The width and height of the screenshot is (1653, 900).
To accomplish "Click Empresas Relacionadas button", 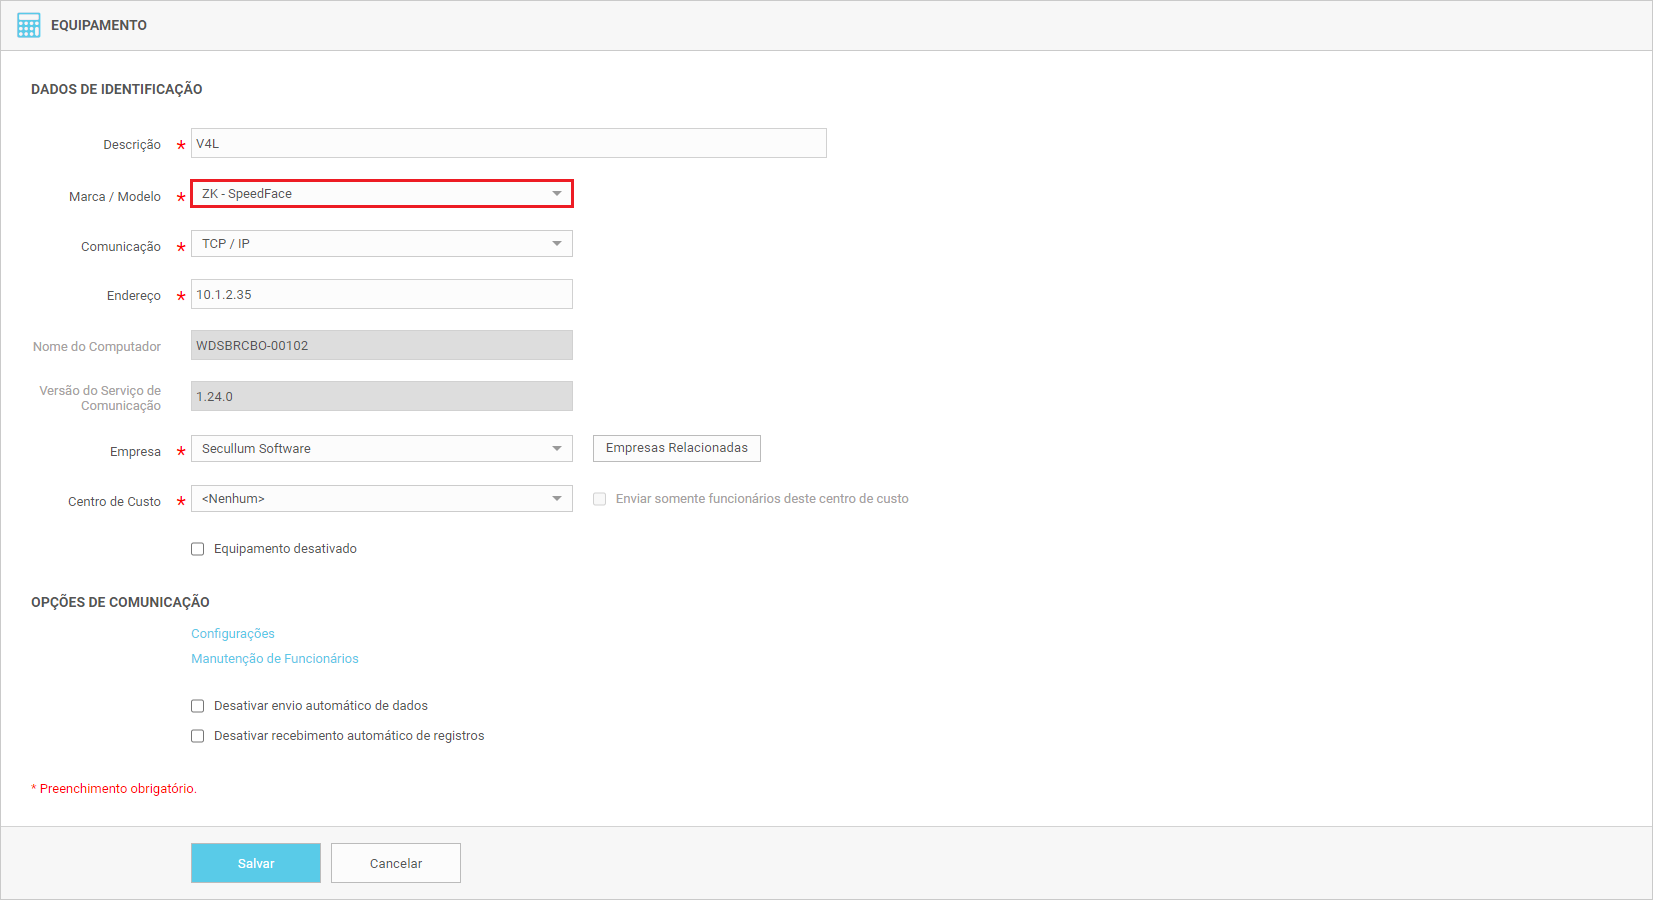I will [x=677, y=448].
